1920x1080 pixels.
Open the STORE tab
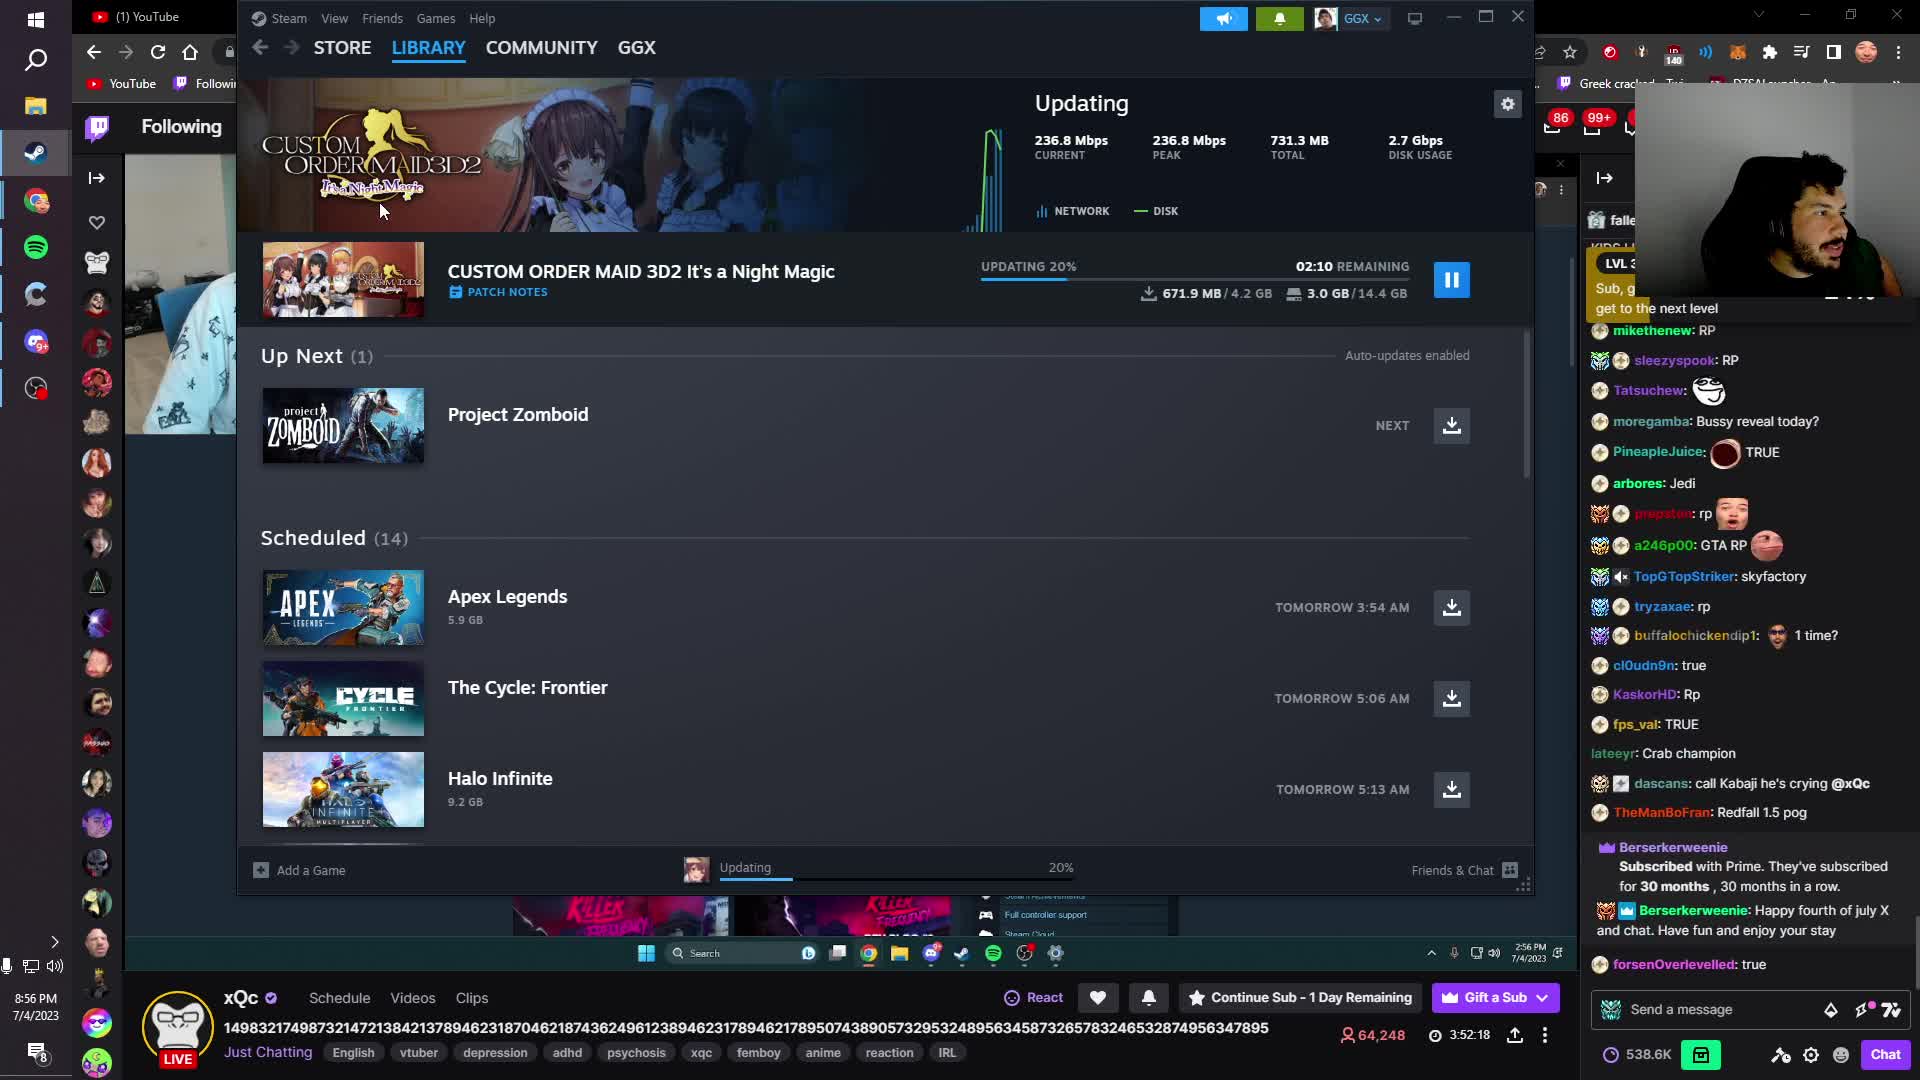[x=342, y=48]
